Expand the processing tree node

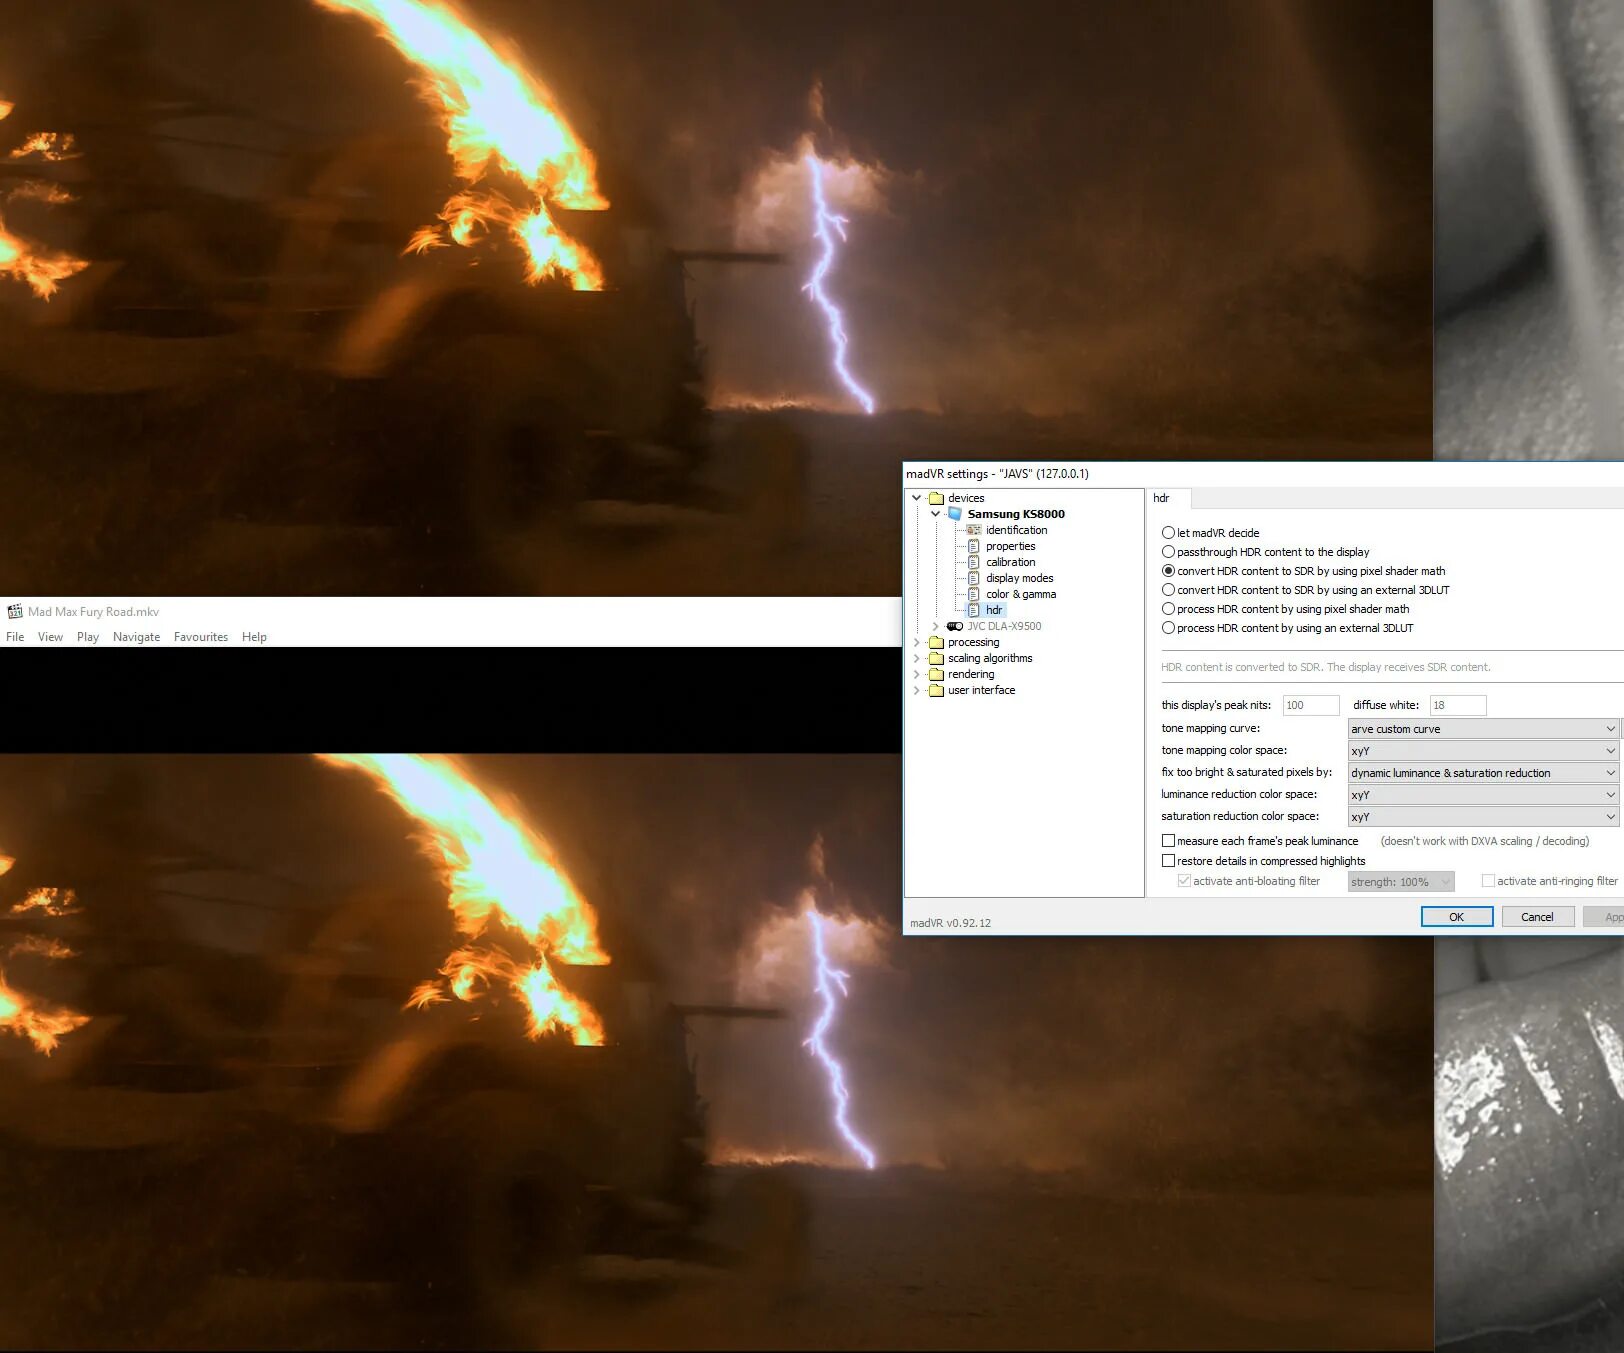pyautogui.click(x=917, y=642)
